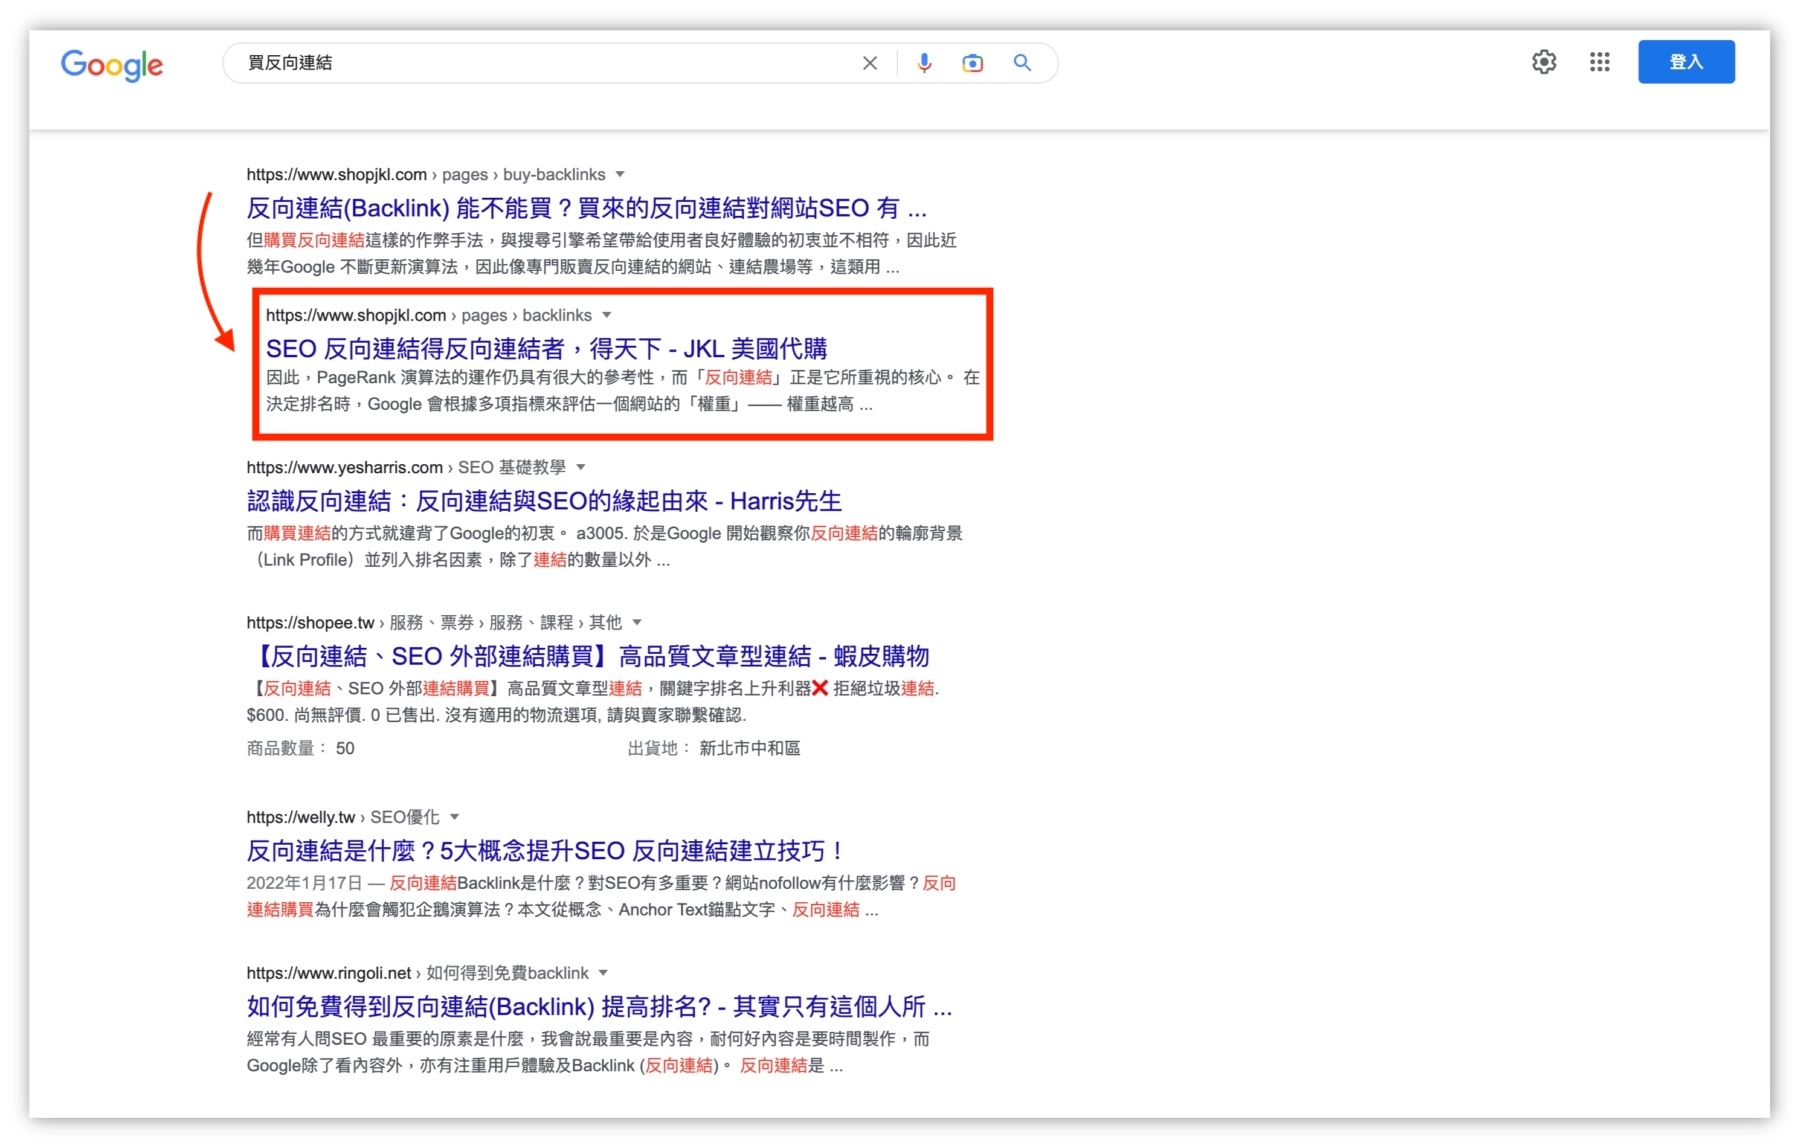This screenshot has width=1800, height=1148.
Task: Open the settings gear icon
Action: click(1544, 62)
